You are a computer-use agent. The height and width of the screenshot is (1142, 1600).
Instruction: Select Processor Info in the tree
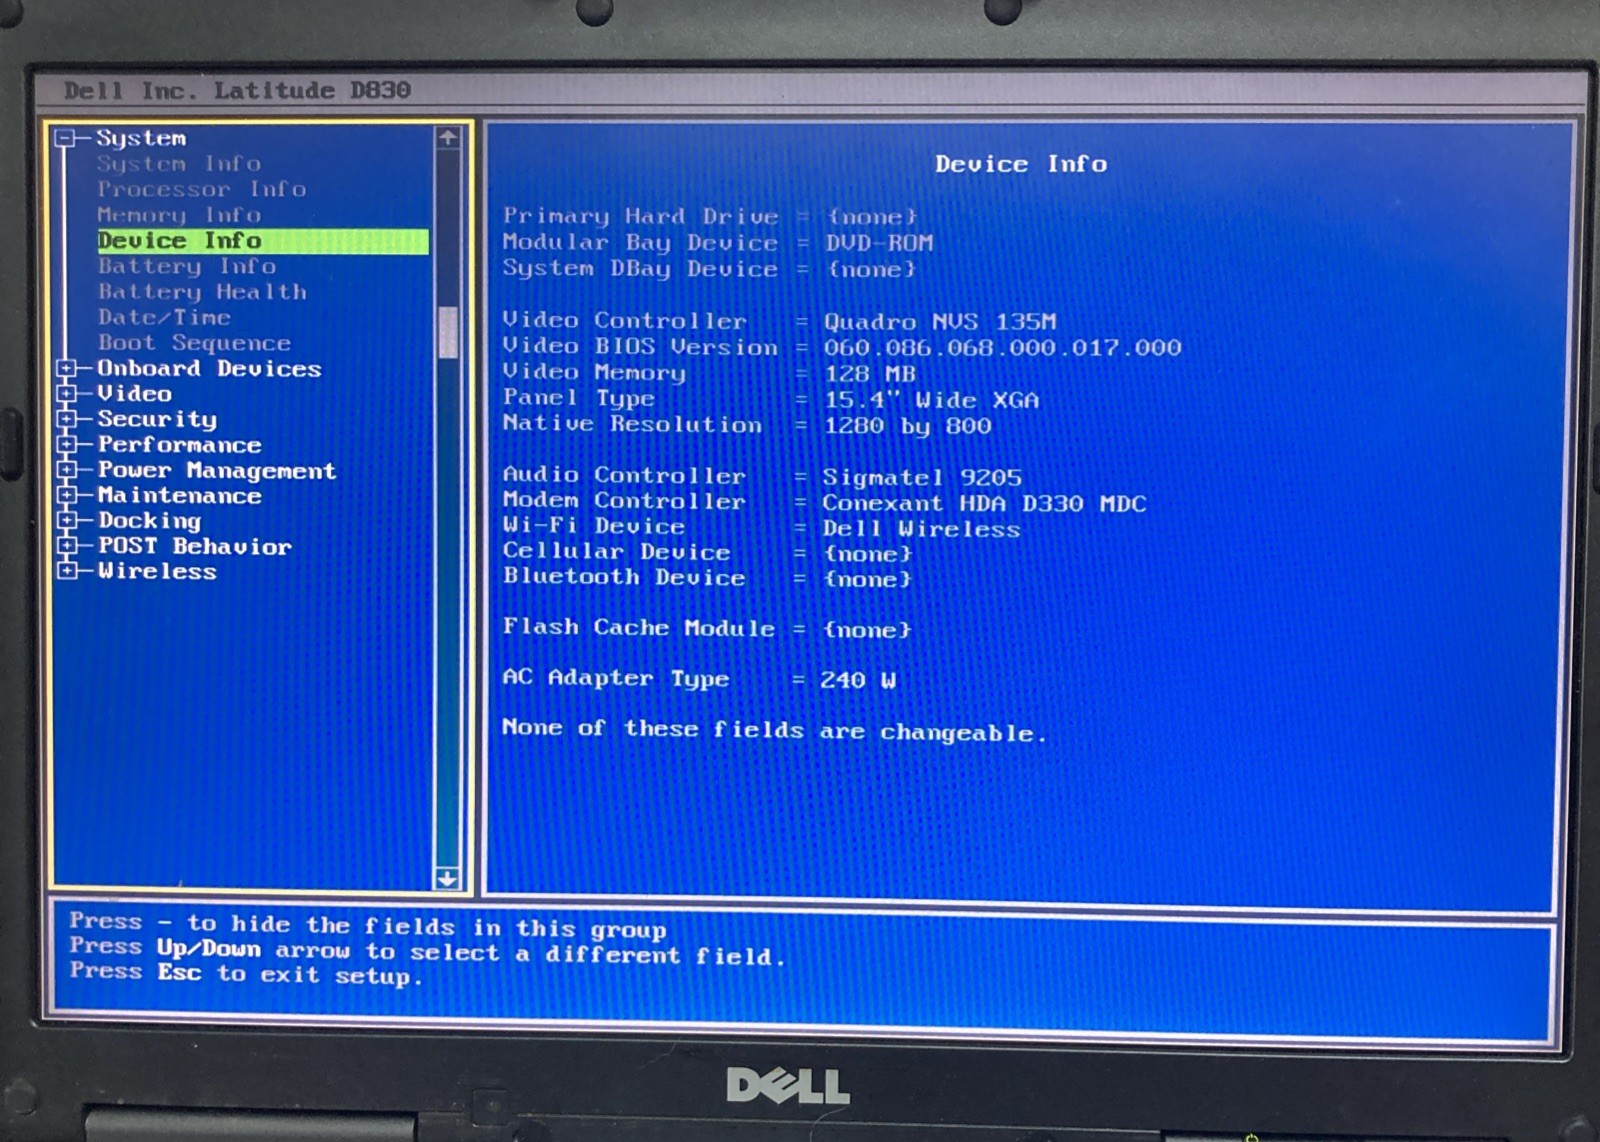tap(202, 189)
